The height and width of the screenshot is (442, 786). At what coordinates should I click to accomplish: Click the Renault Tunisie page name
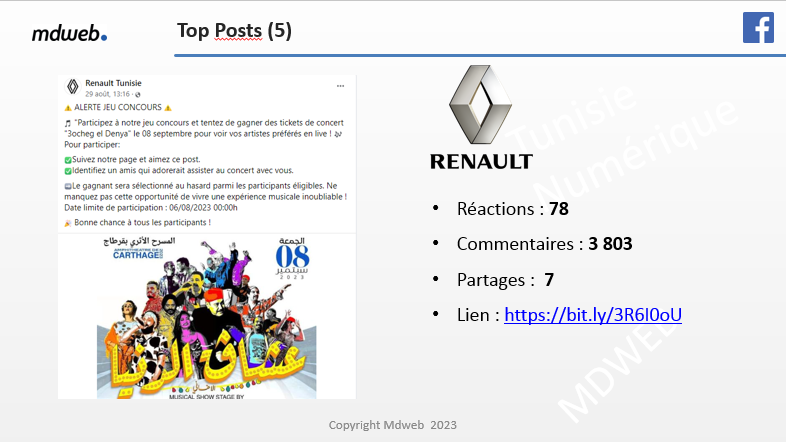coord(113,83)
